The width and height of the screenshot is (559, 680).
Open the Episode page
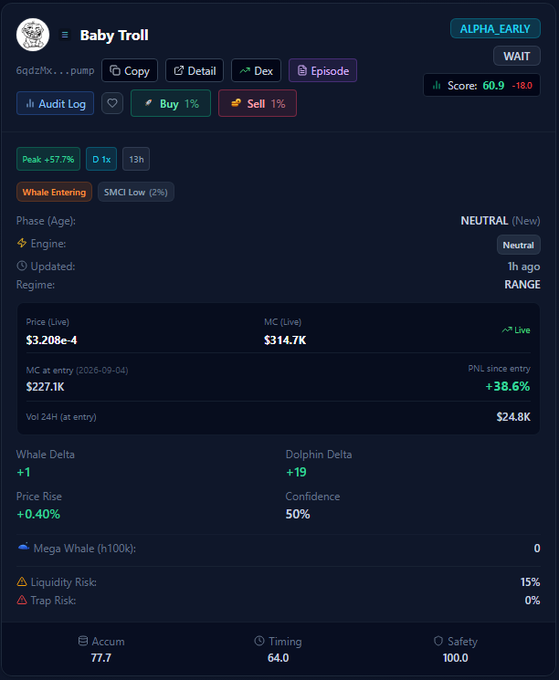(x=323, y=70)
